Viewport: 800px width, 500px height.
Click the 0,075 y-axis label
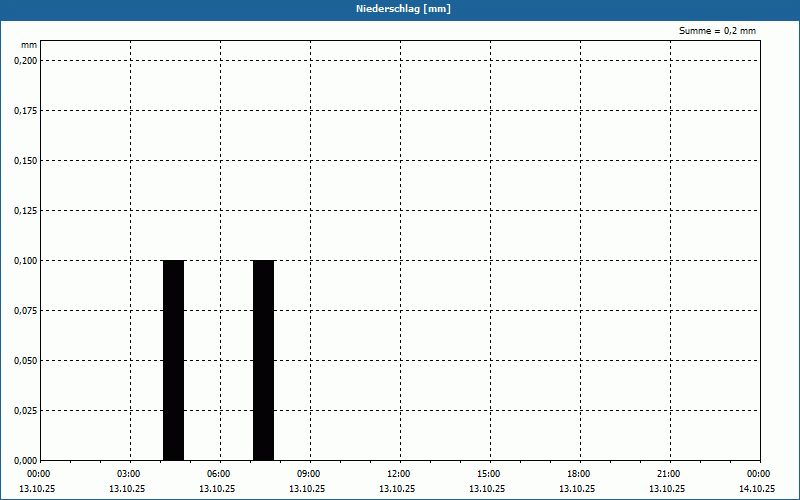tap(26, 310)
